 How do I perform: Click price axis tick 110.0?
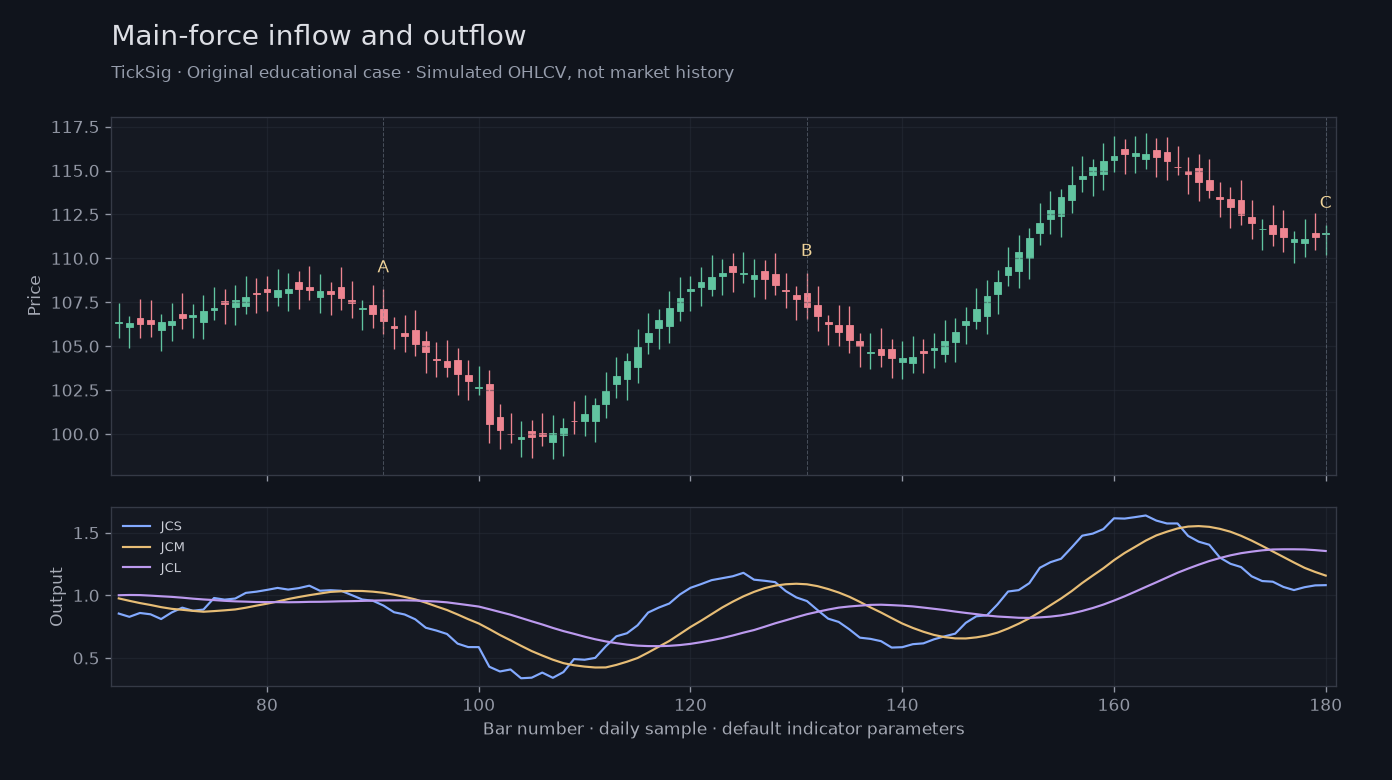coord(75,259)
